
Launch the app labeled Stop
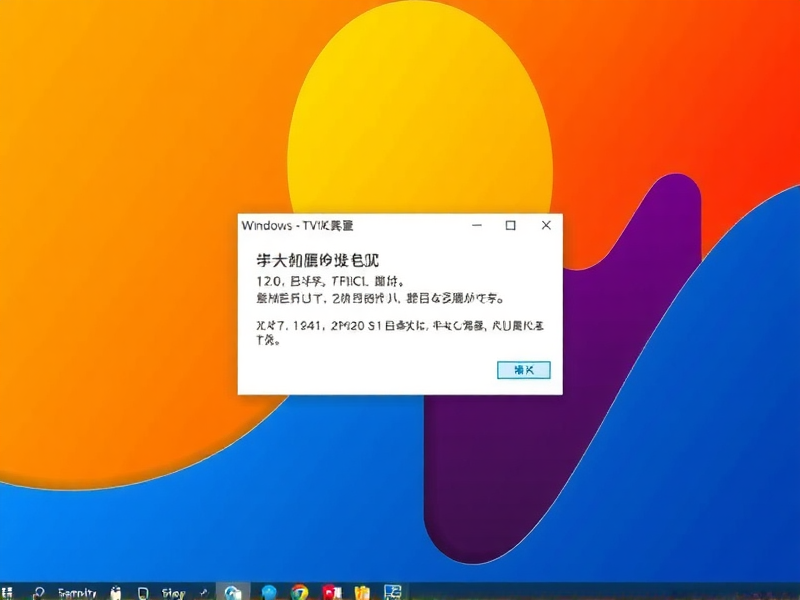[170, 590]
